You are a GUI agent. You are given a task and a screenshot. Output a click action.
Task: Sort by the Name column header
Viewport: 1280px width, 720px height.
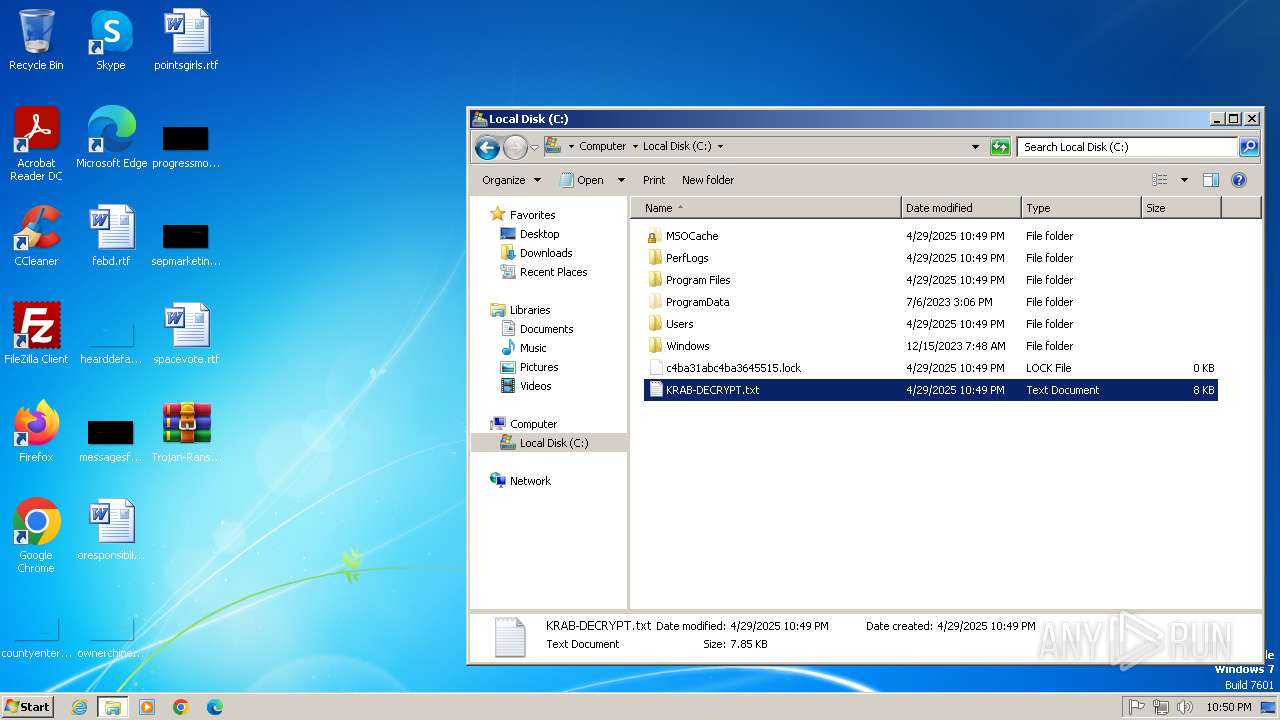[766, 208]
